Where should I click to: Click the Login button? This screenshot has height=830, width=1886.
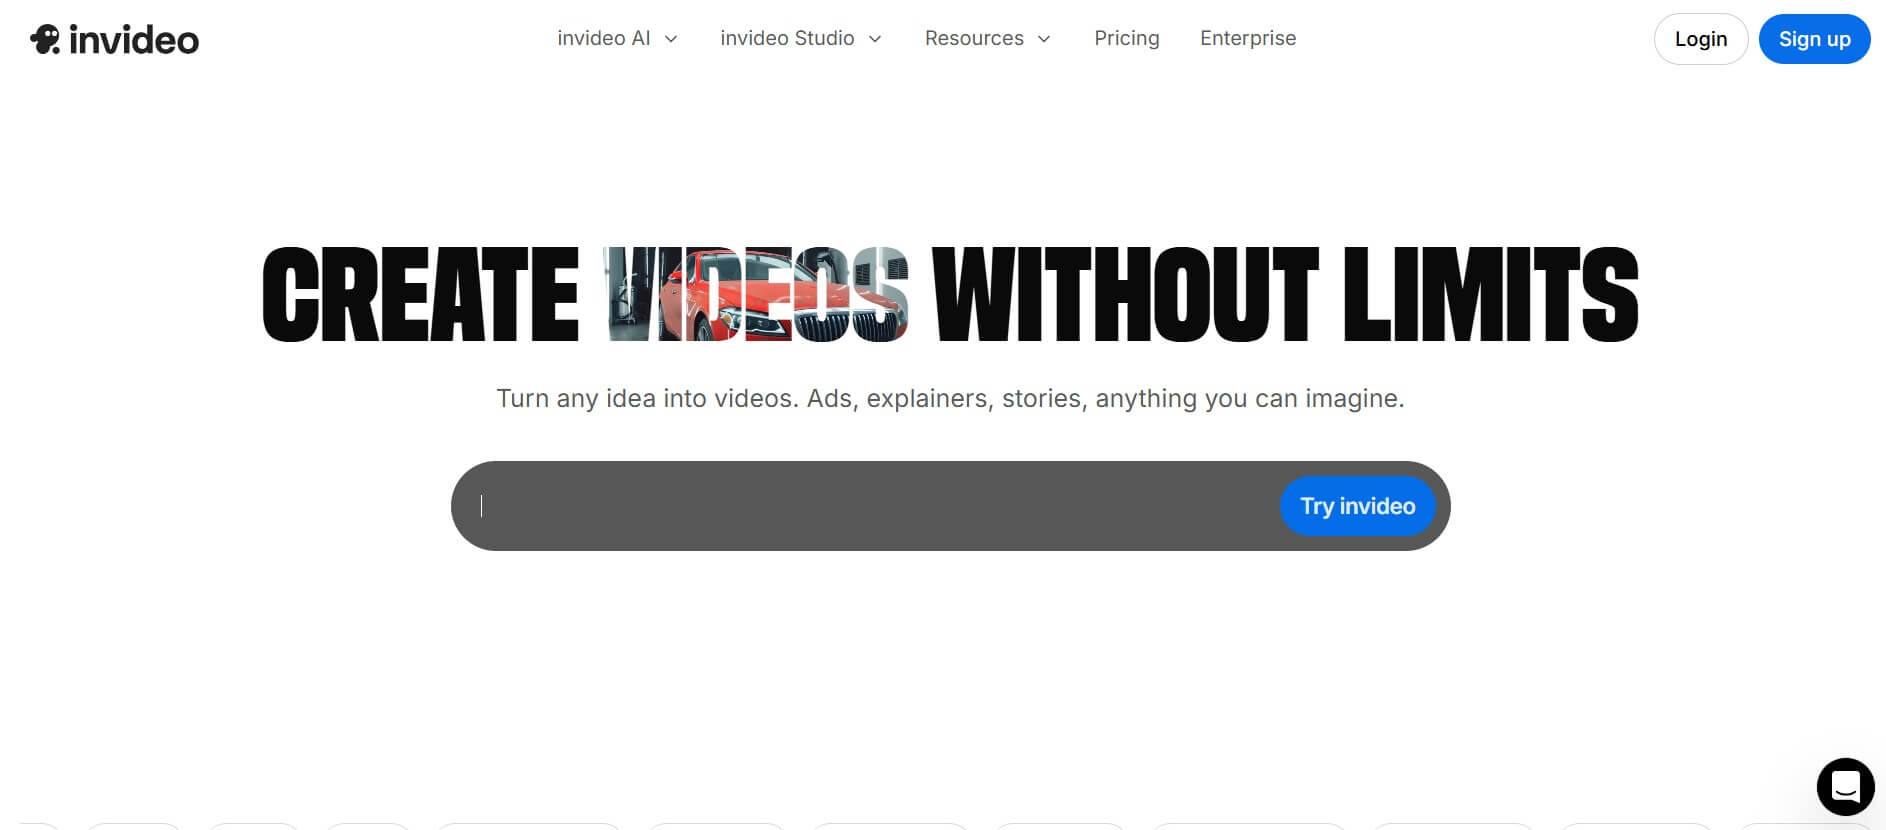pos(1701,39)
